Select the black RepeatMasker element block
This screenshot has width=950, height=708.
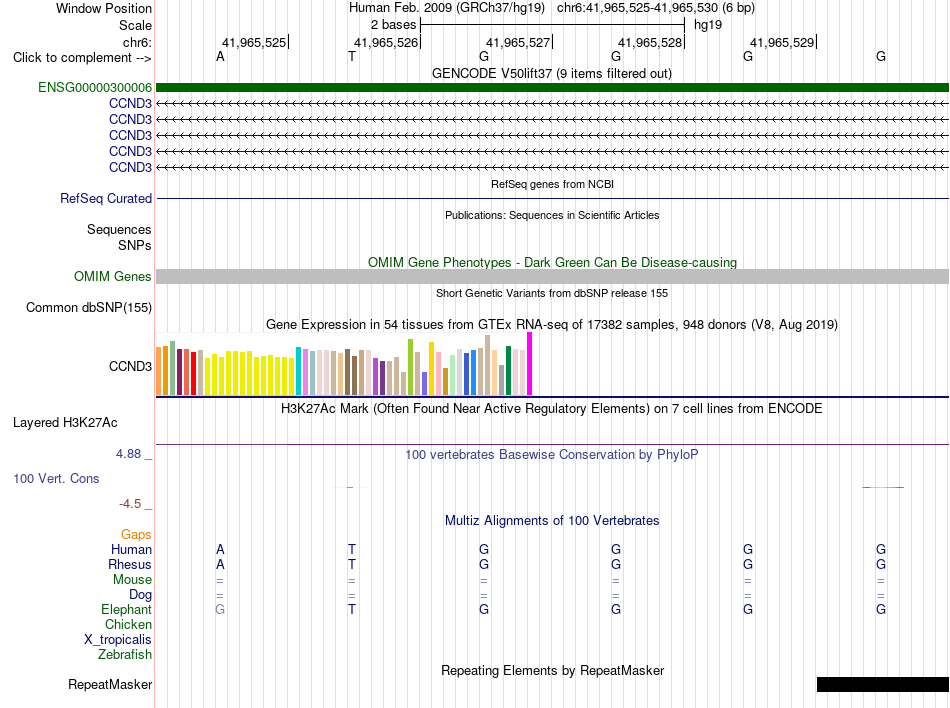[883, 684]
